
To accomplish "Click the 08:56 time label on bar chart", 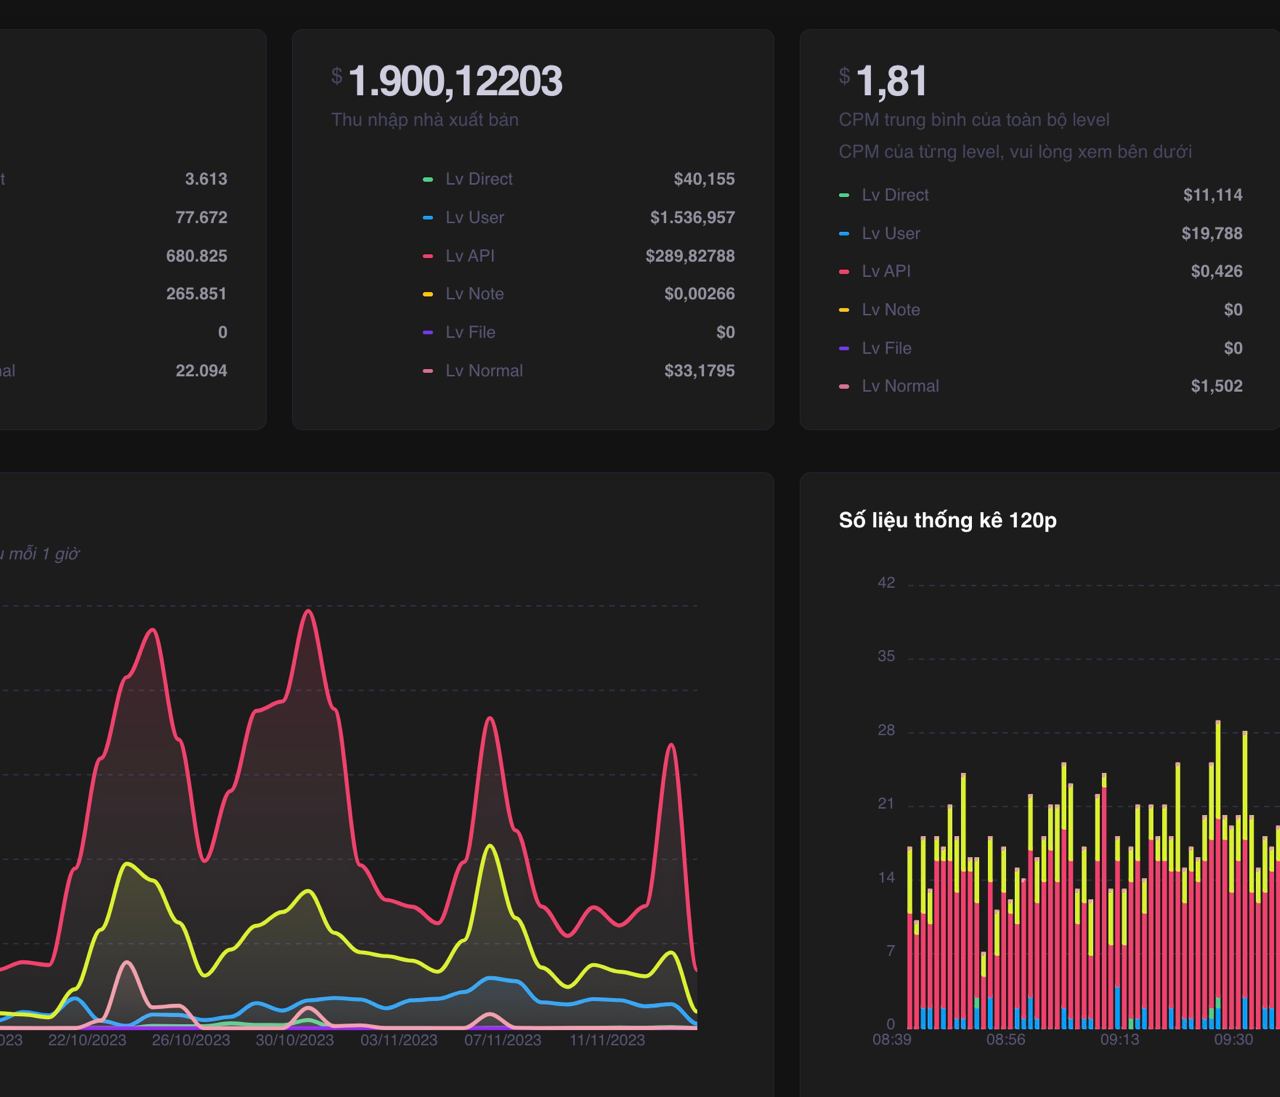I will pyautogui.click(x=1006, y=1040).
